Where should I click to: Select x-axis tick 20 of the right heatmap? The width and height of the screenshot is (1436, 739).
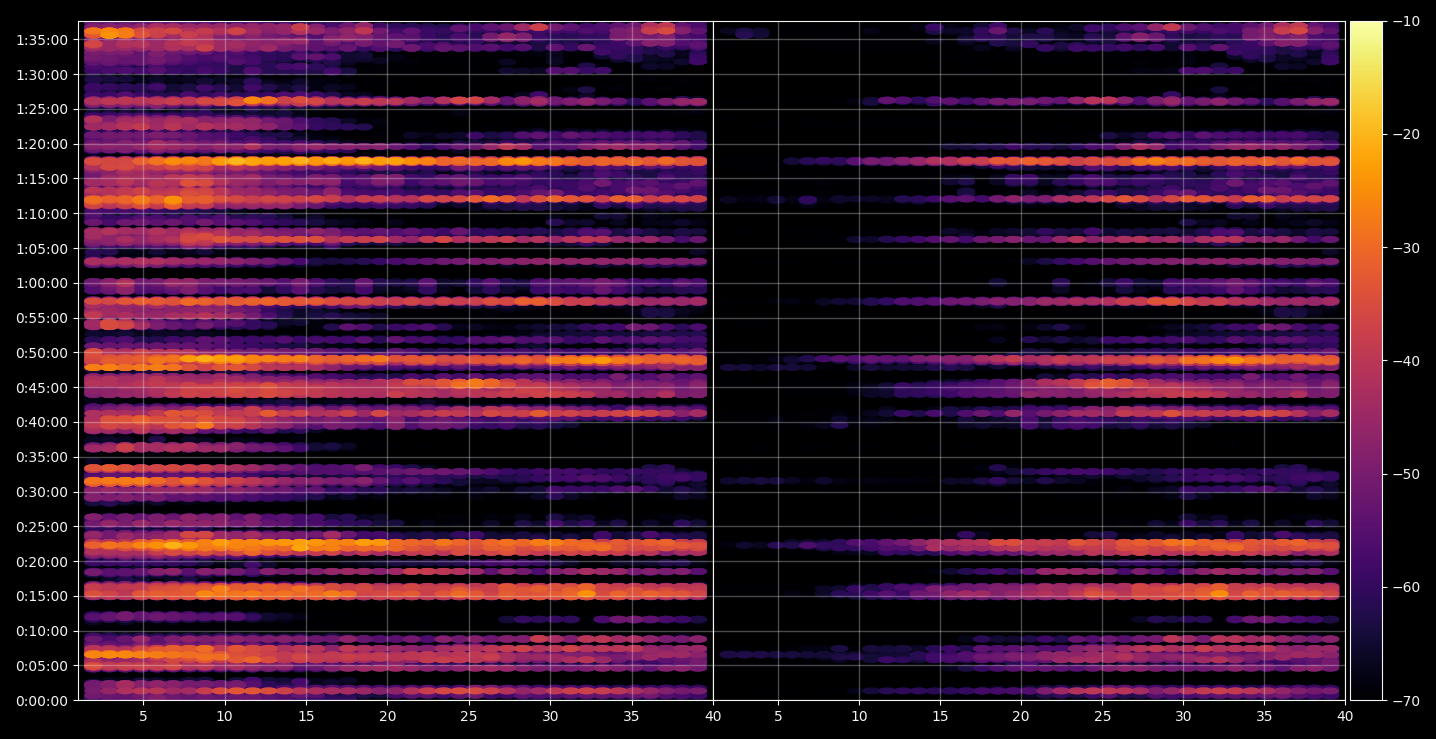coord(1020,716)
